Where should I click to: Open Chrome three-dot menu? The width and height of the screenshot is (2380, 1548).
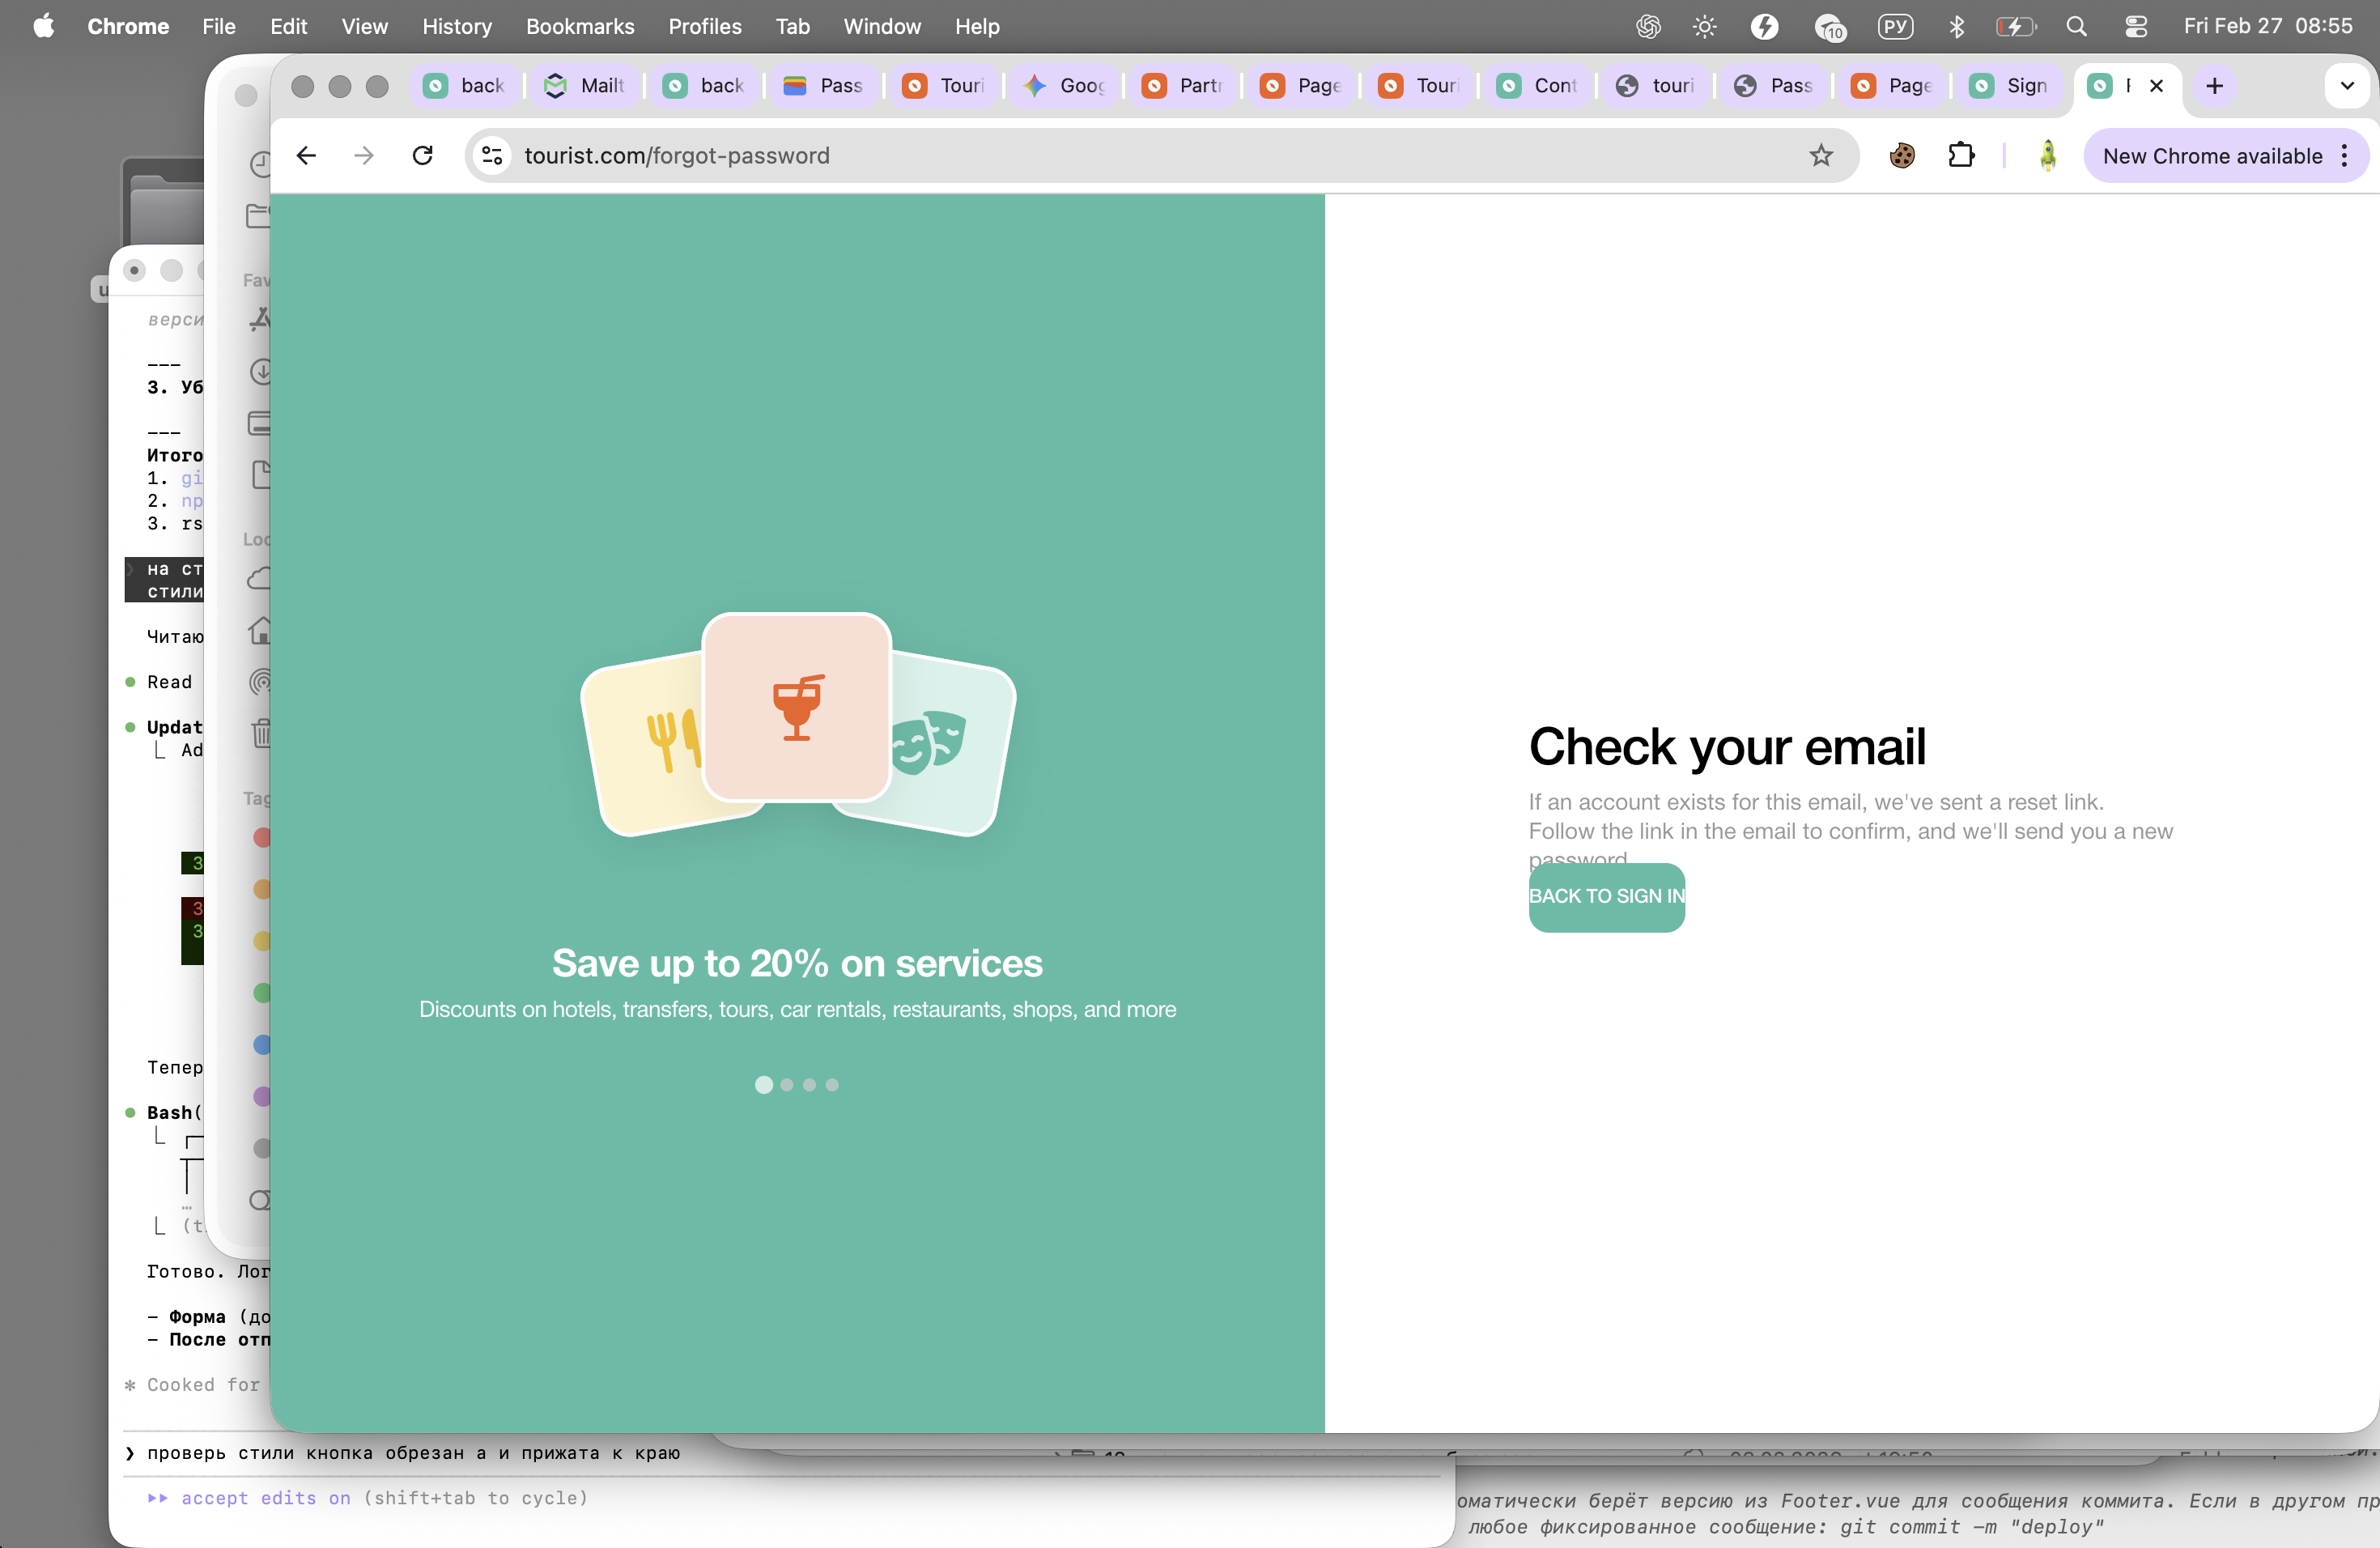pyautogui.click(x=2345, y=155)
